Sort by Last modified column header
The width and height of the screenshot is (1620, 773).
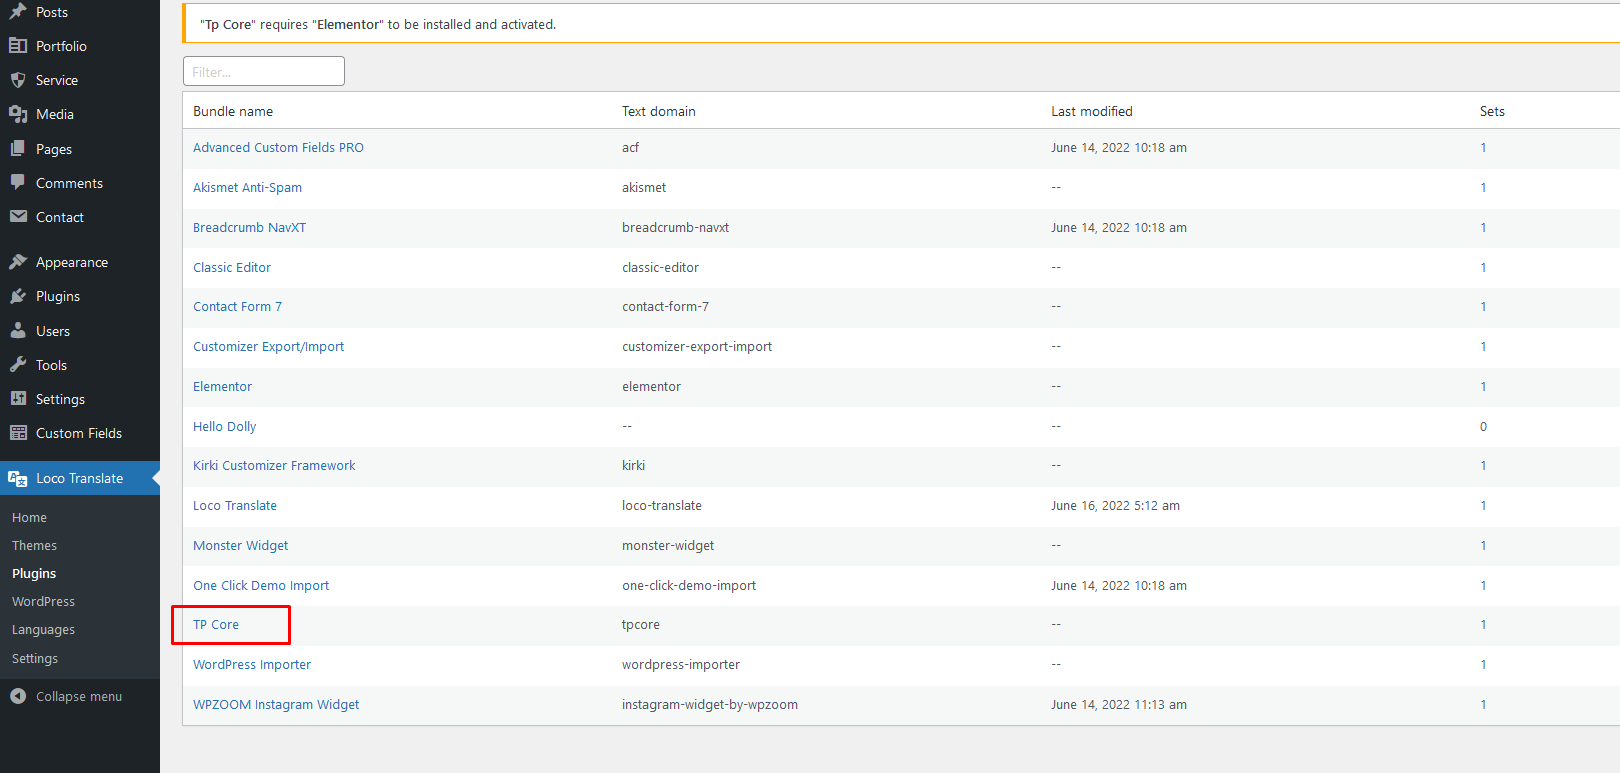pyautogui.click(x=1091, y=111)
